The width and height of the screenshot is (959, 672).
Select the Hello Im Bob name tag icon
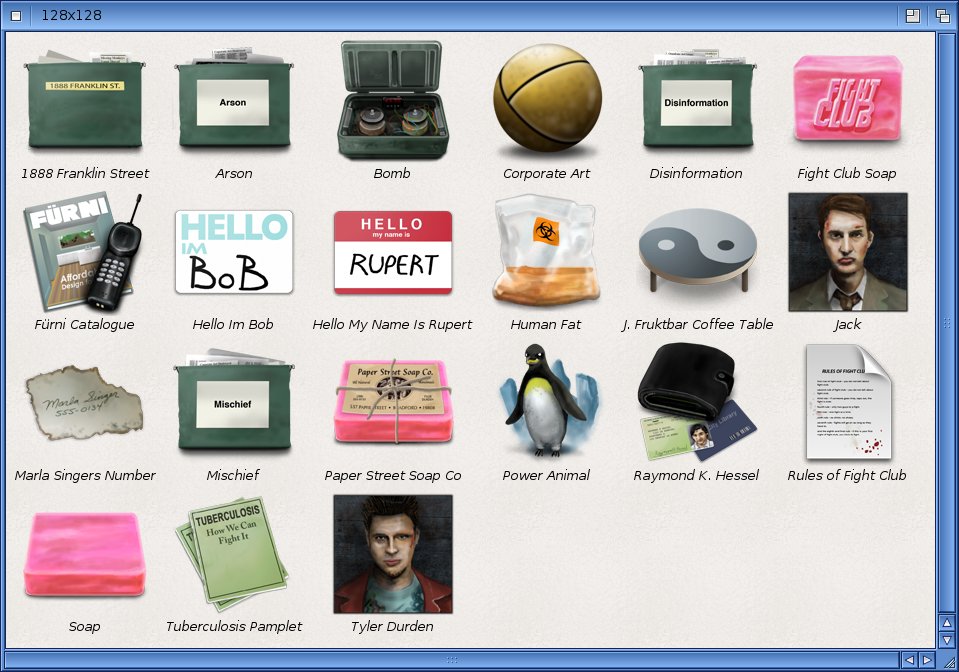click(234, 252)
